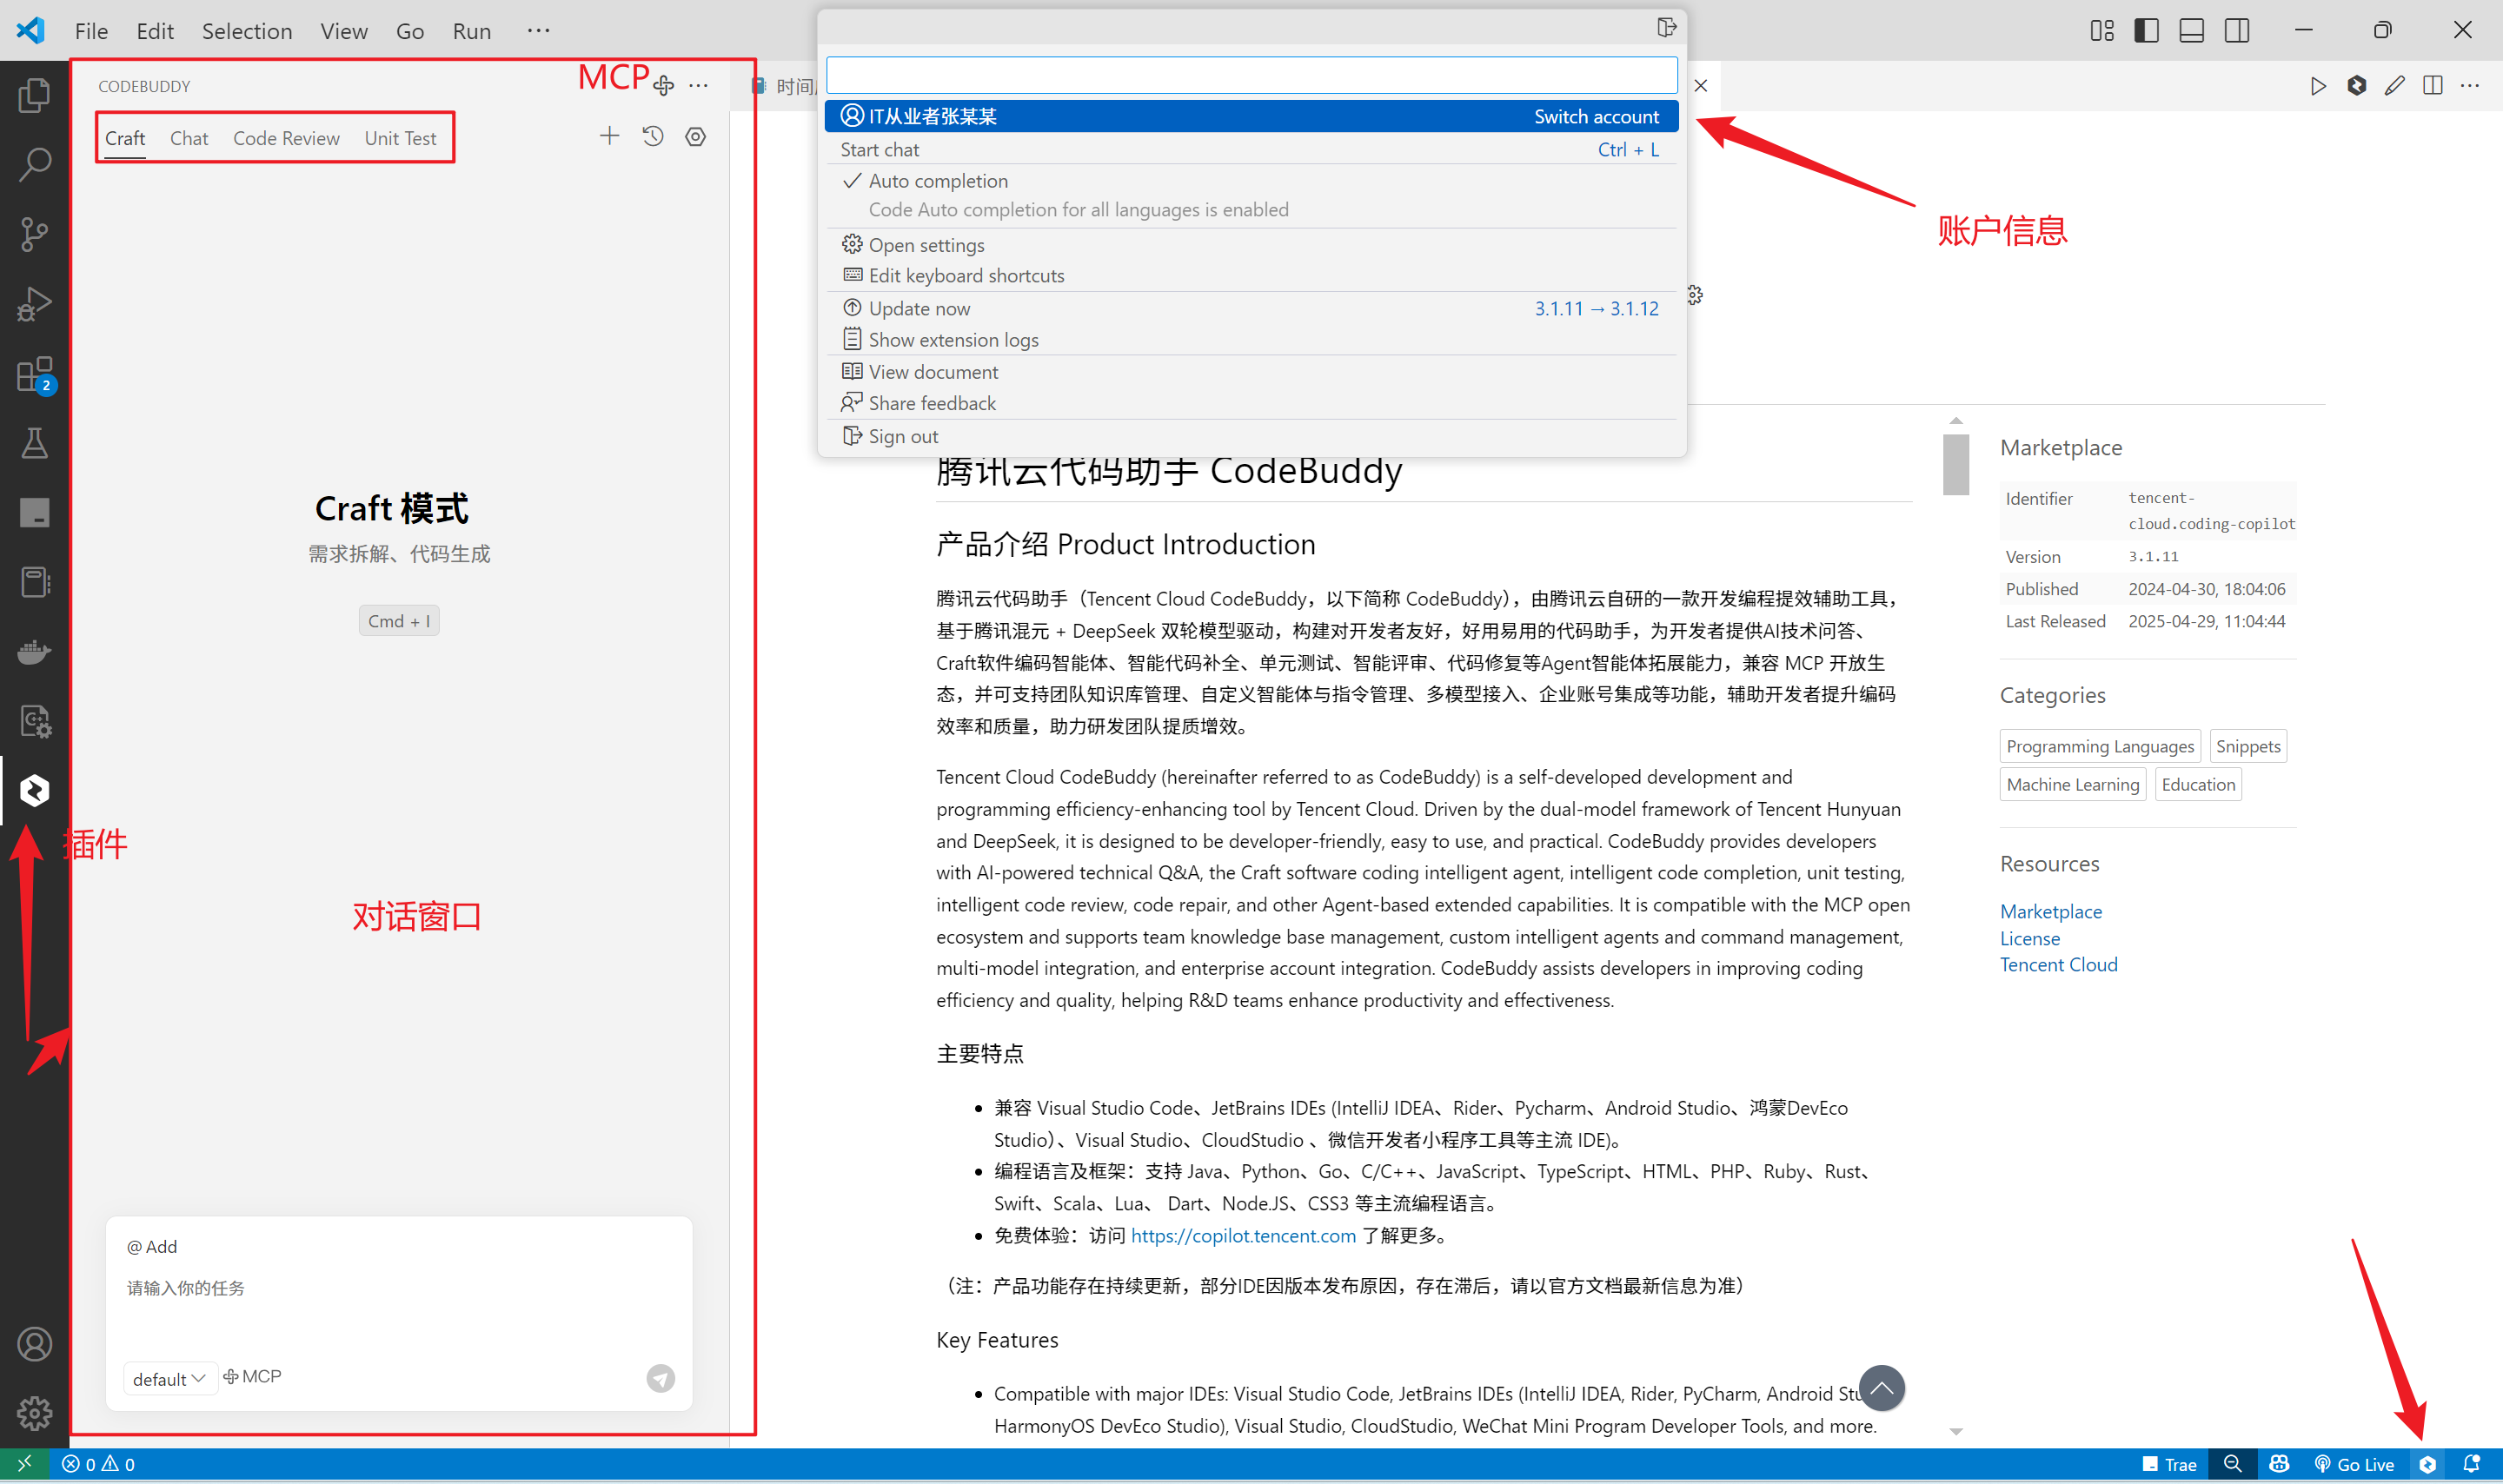Image resolution: width=2503 pixels, height=1484 pixels.
Task: Open the Docker view in activity bar
Action: (34, 652)
